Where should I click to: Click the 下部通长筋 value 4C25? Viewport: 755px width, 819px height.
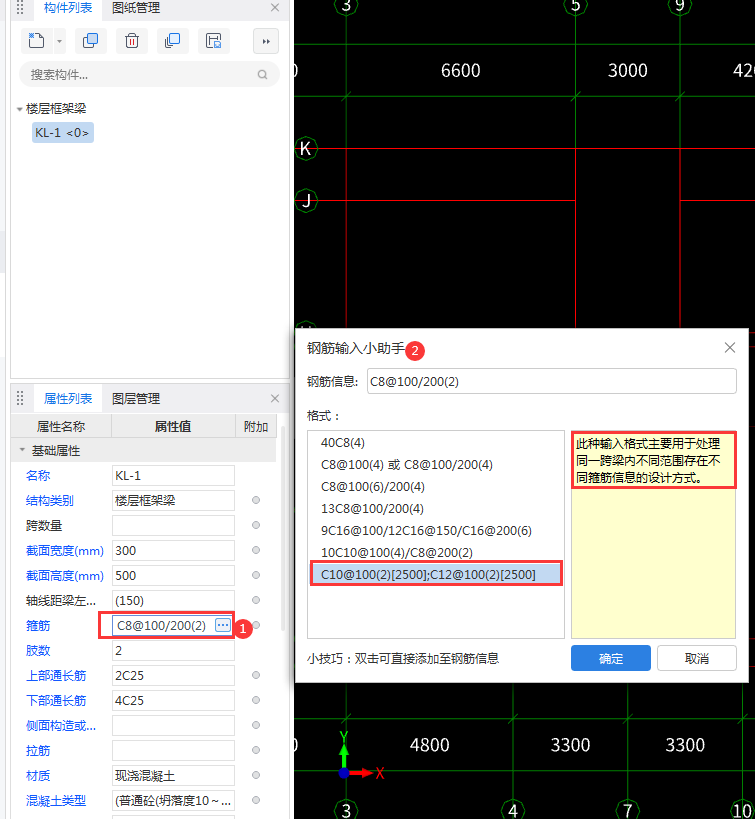(173, 700)
